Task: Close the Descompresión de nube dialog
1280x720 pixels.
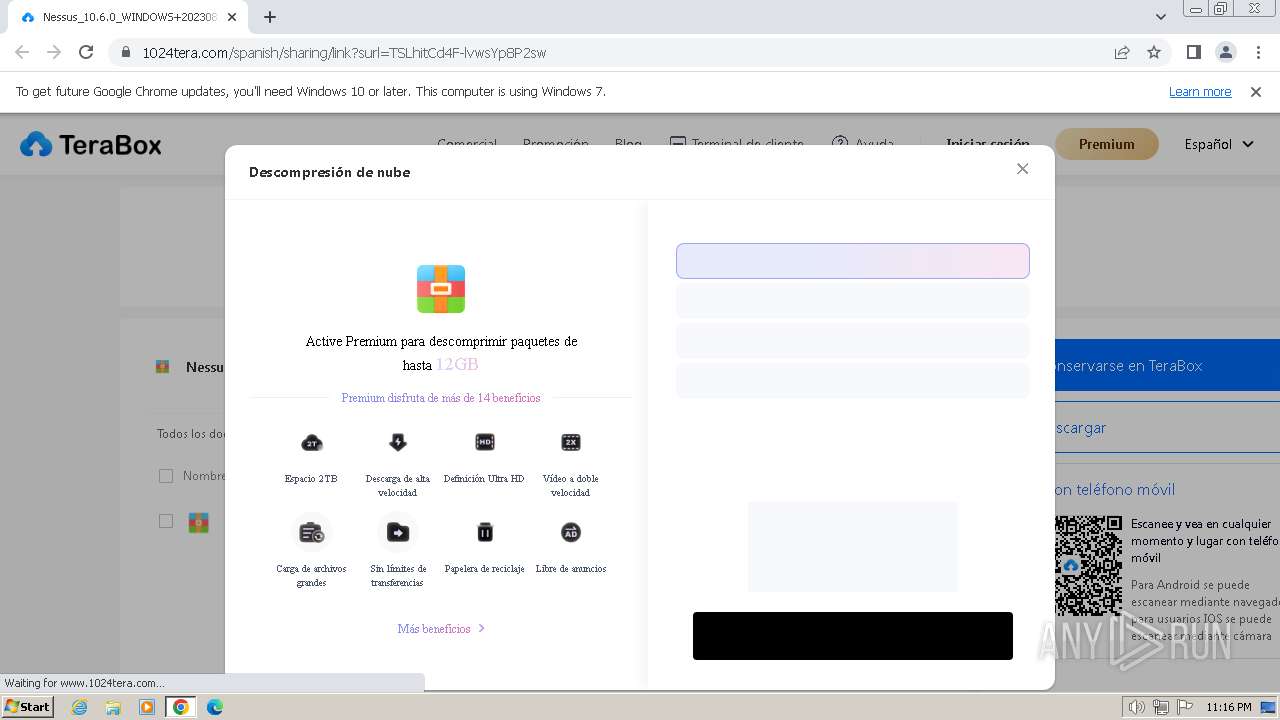Action: pos(1022,169)
